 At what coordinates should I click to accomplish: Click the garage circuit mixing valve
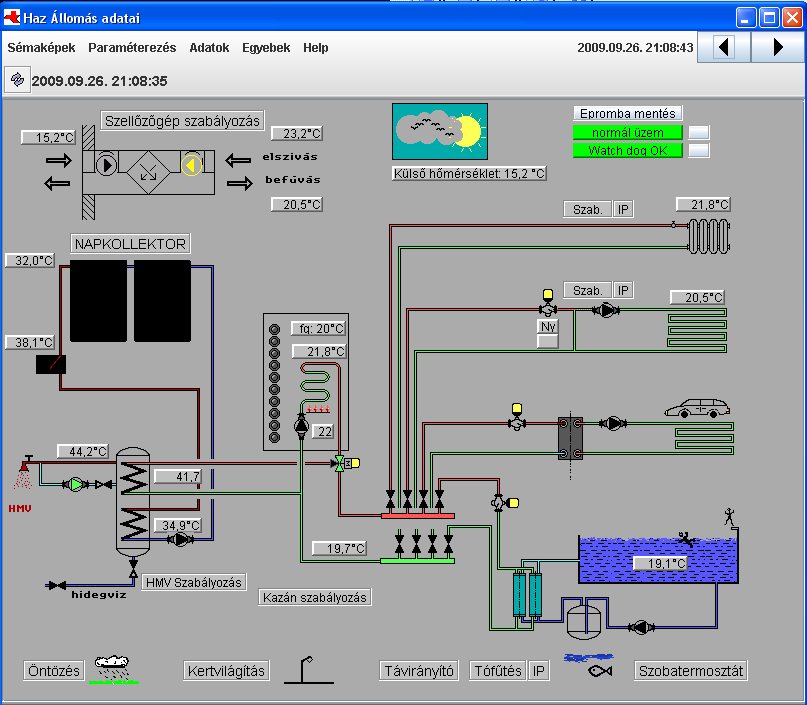(x=517, y=417)
